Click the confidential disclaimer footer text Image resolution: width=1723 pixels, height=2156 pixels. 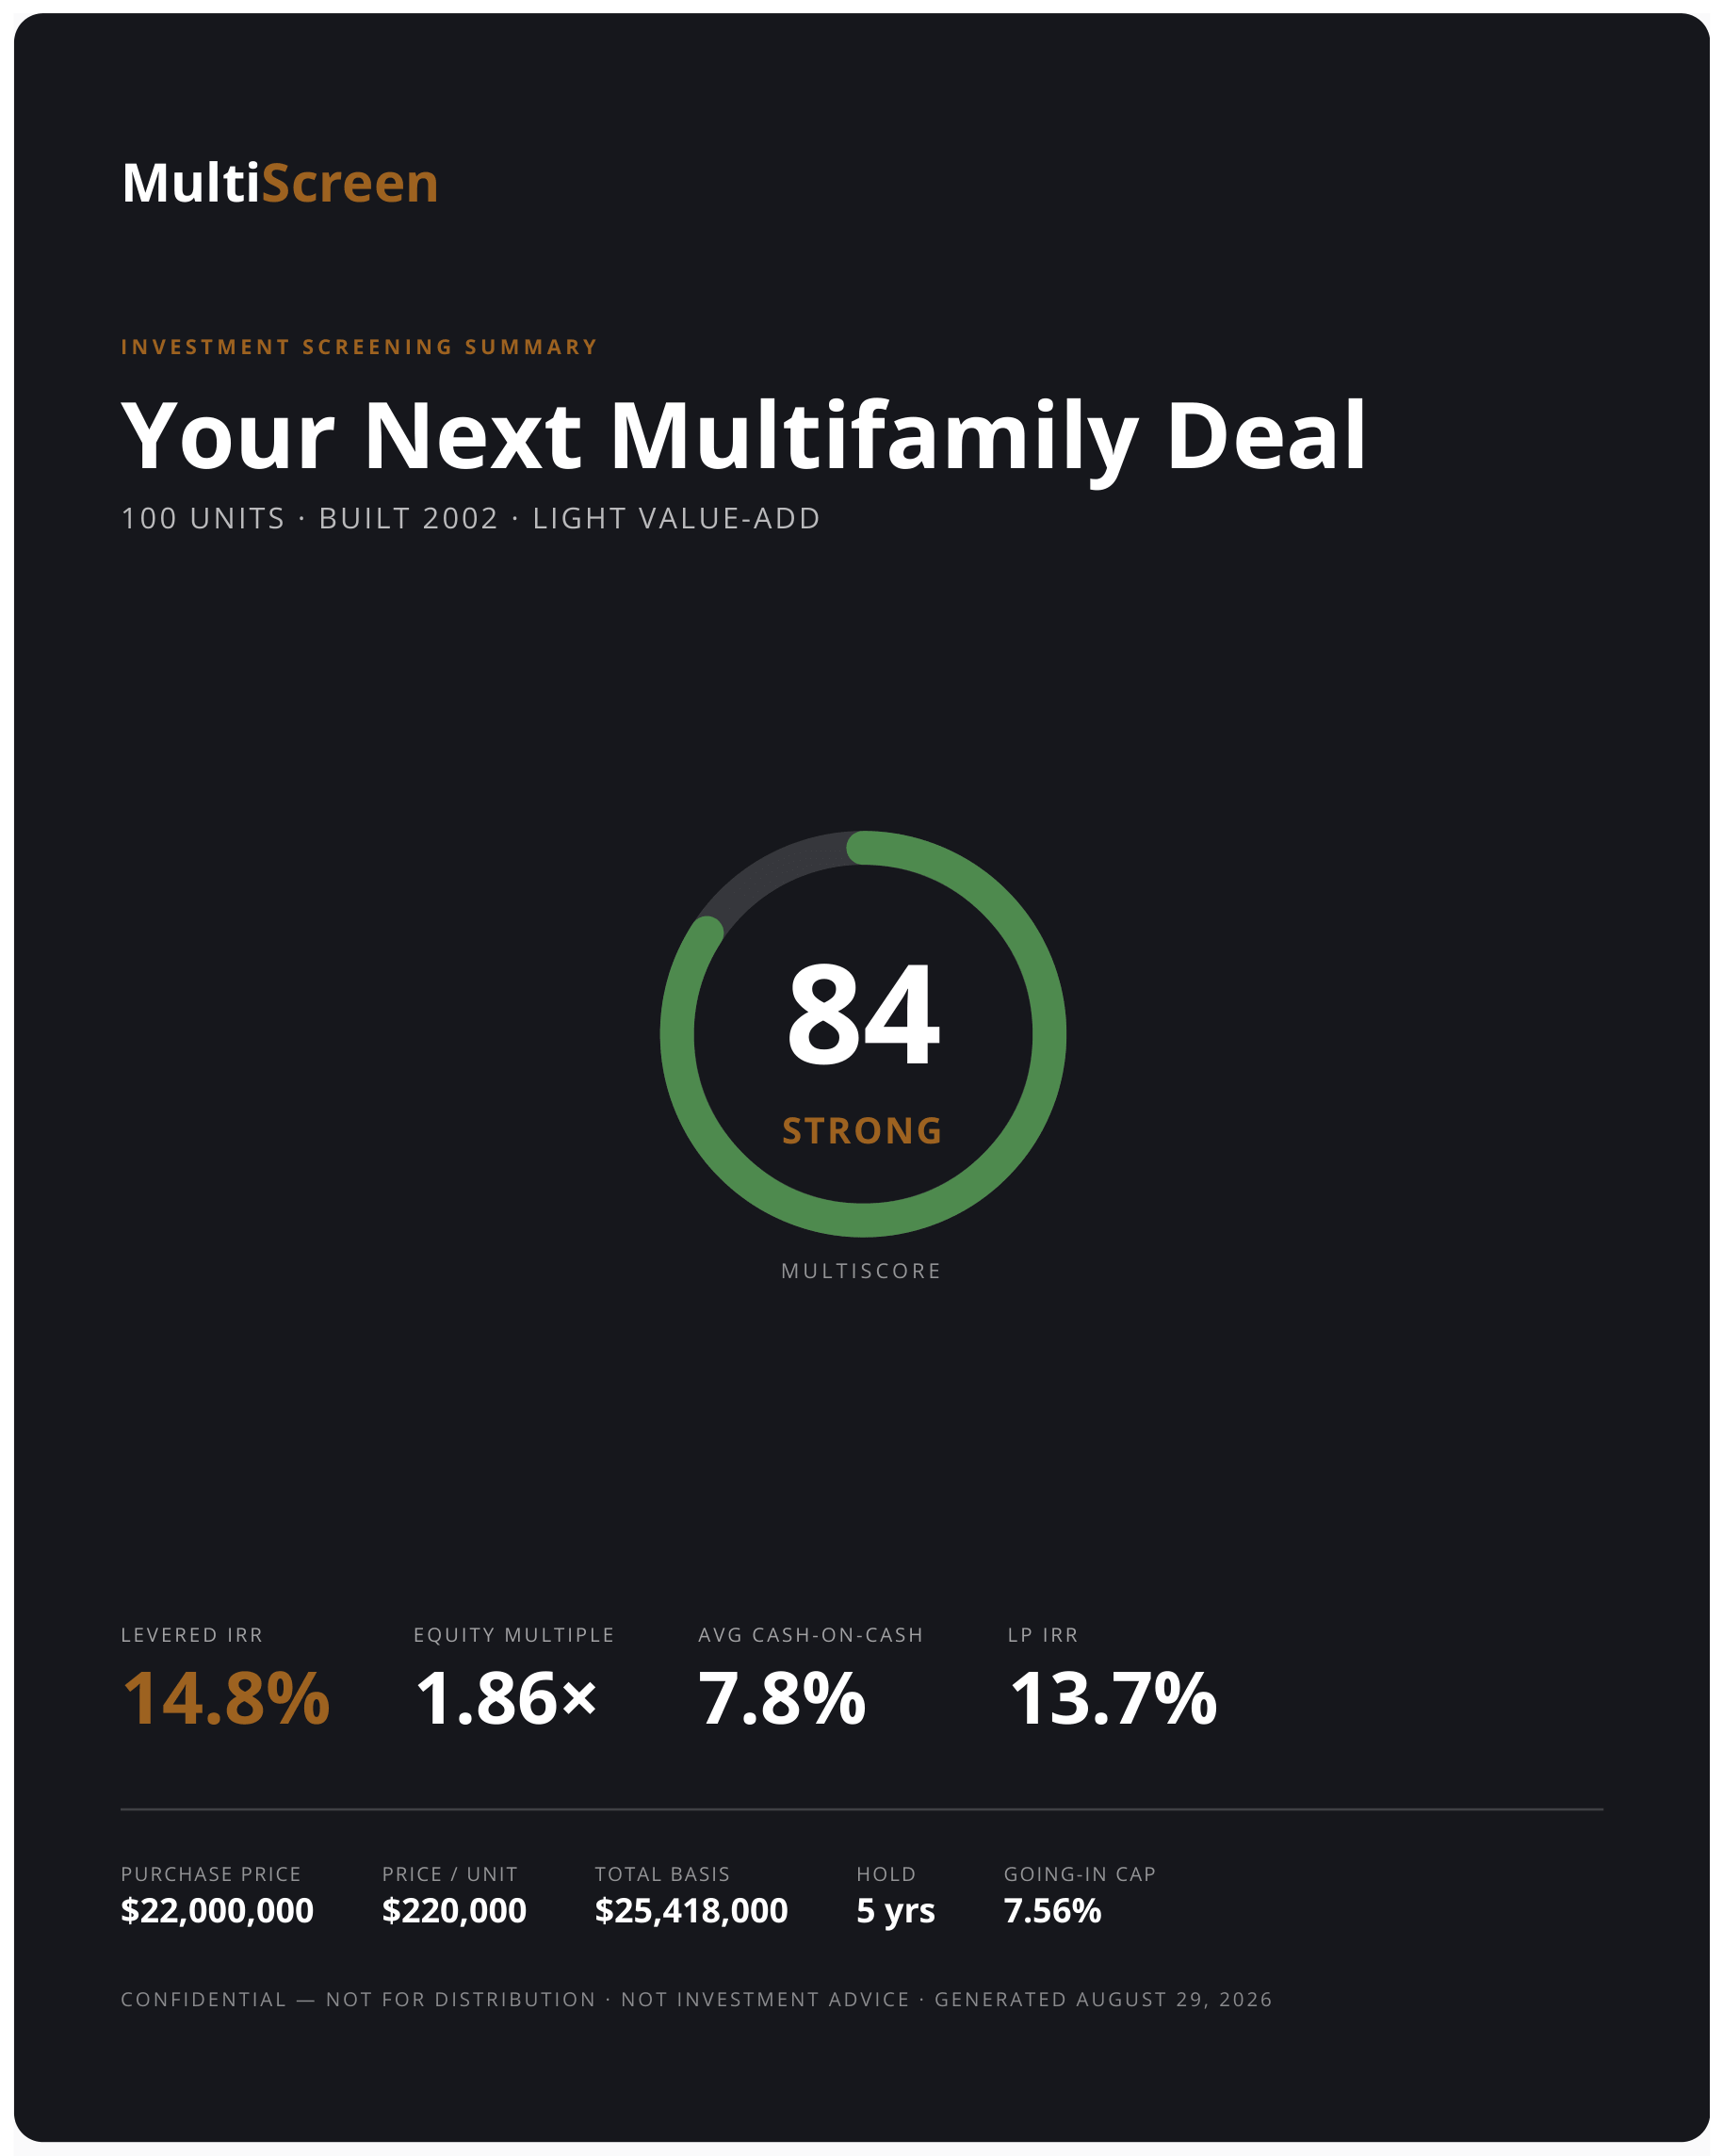697,1999
